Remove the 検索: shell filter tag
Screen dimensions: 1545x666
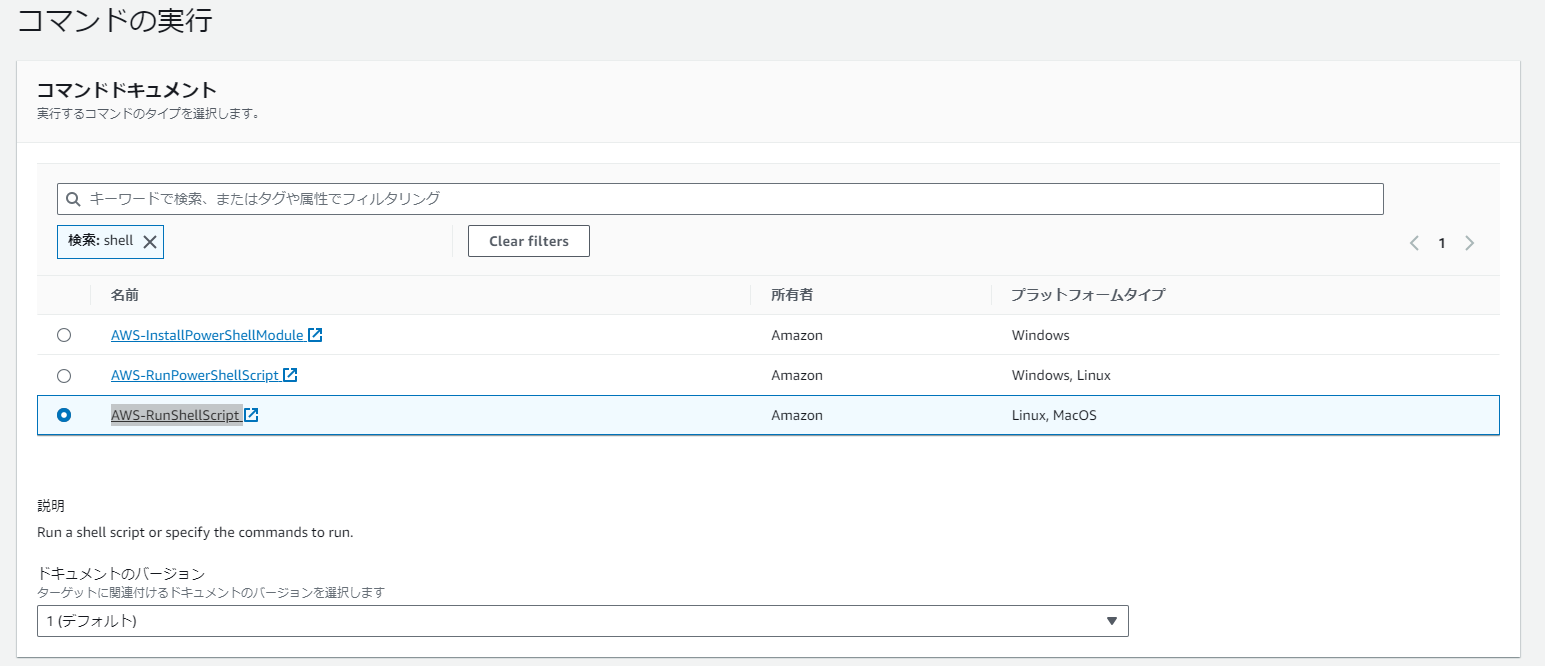[x=151, y=241]
